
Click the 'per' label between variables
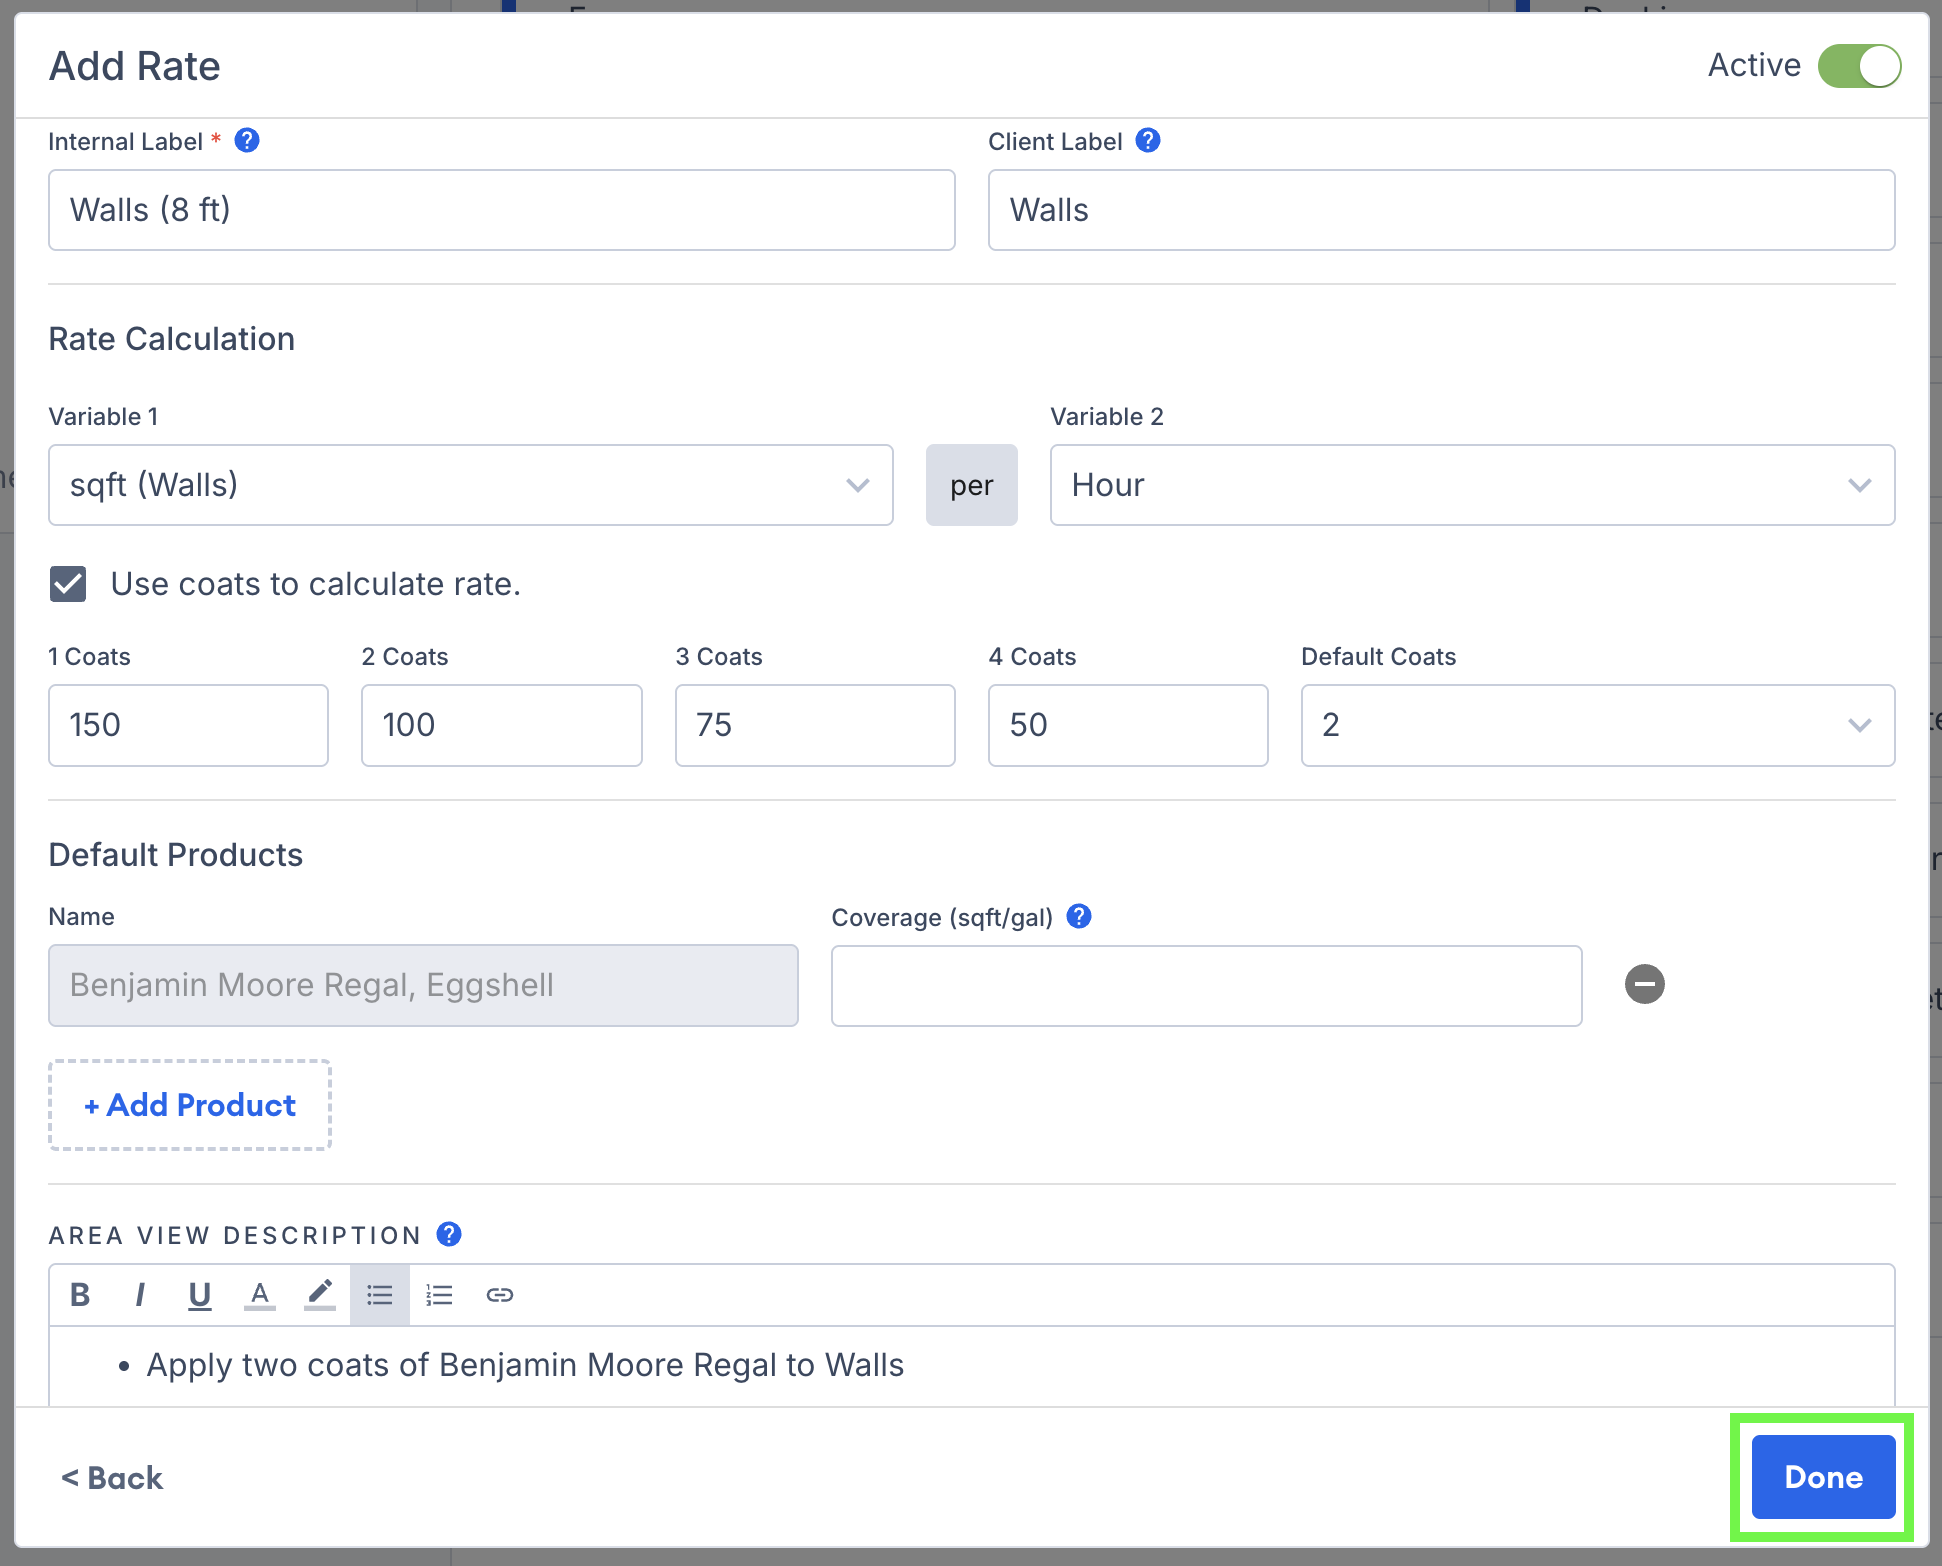tap(972, 485)
